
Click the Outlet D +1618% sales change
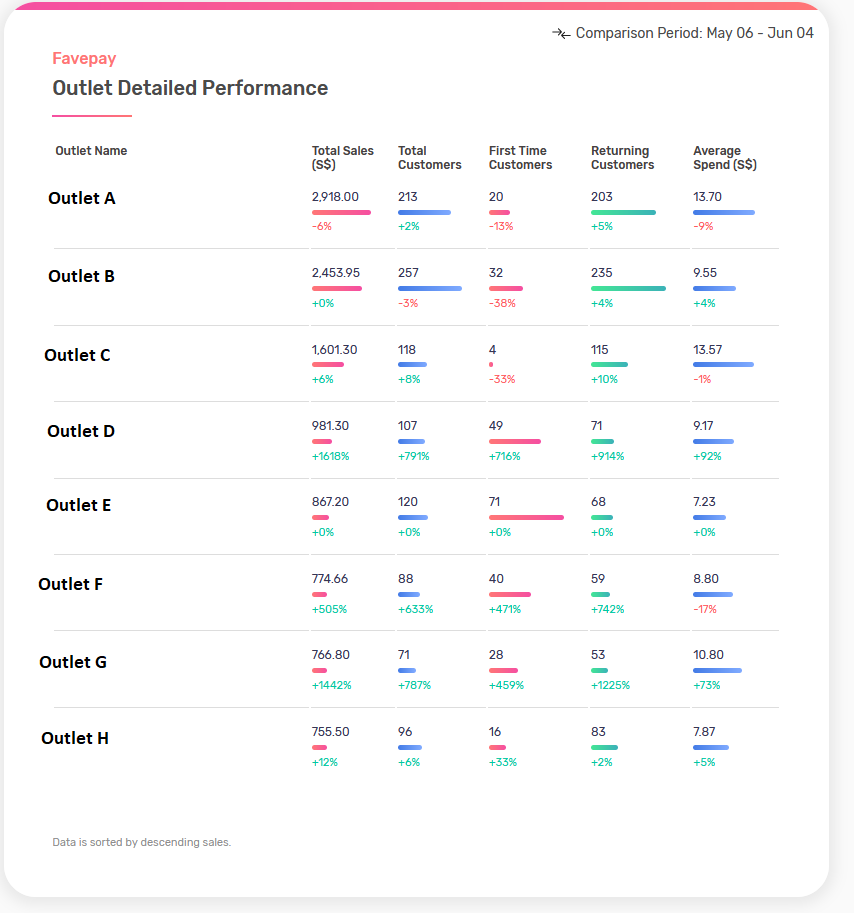click(x=331, y=456)
